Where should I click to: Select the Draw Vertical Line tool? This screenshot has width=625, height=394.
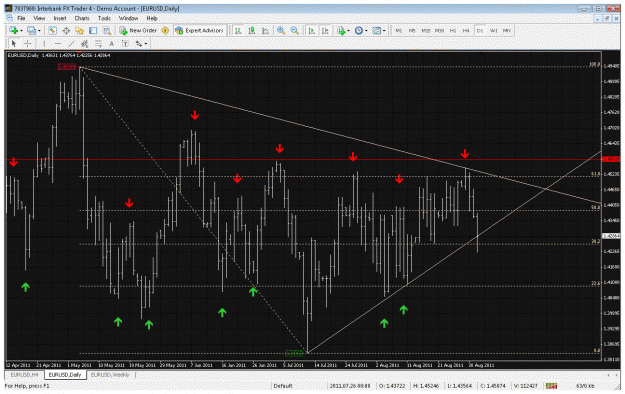coord(44,43)
